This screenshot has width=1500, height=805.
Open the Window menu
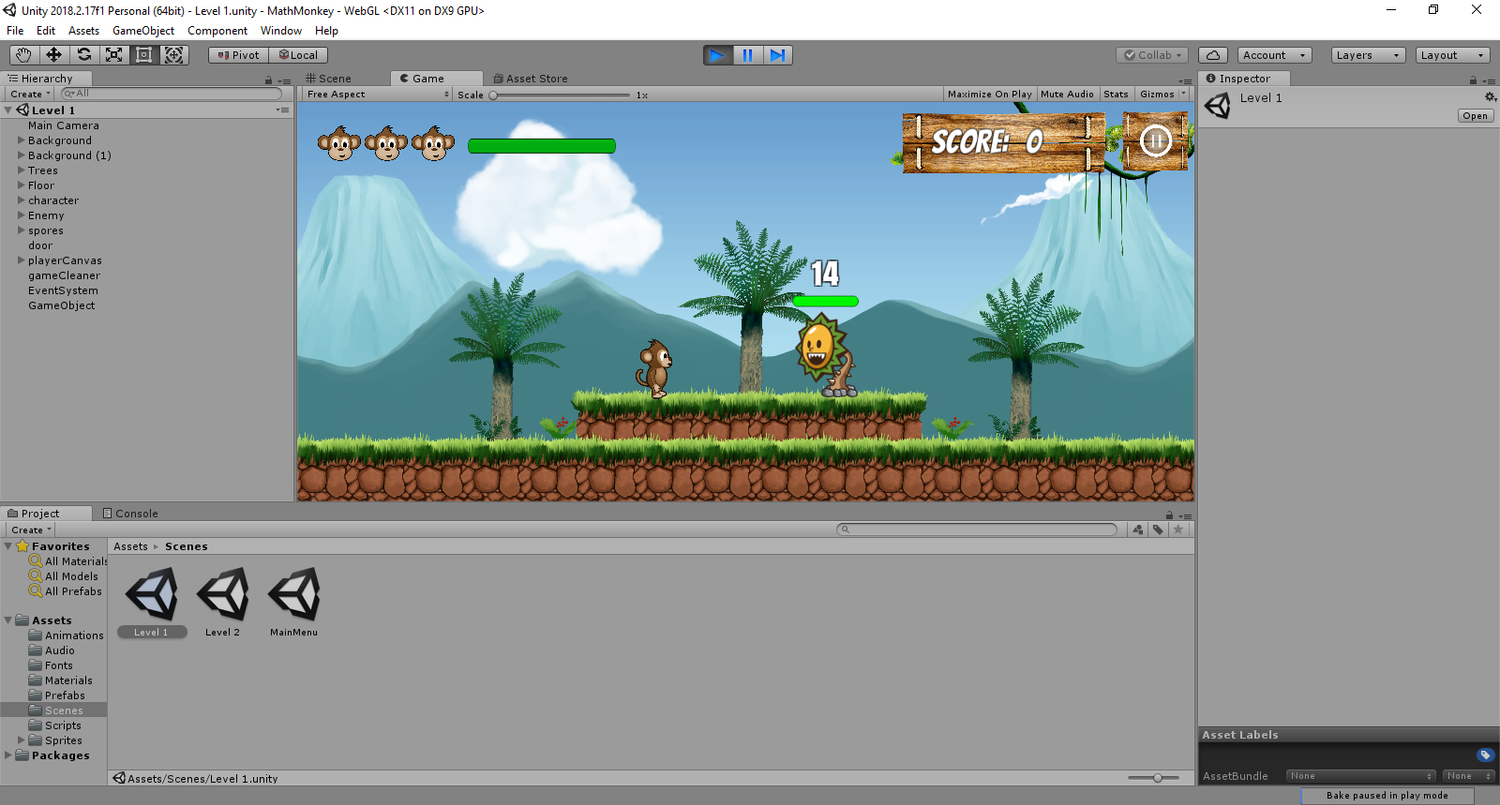(281, 31)
